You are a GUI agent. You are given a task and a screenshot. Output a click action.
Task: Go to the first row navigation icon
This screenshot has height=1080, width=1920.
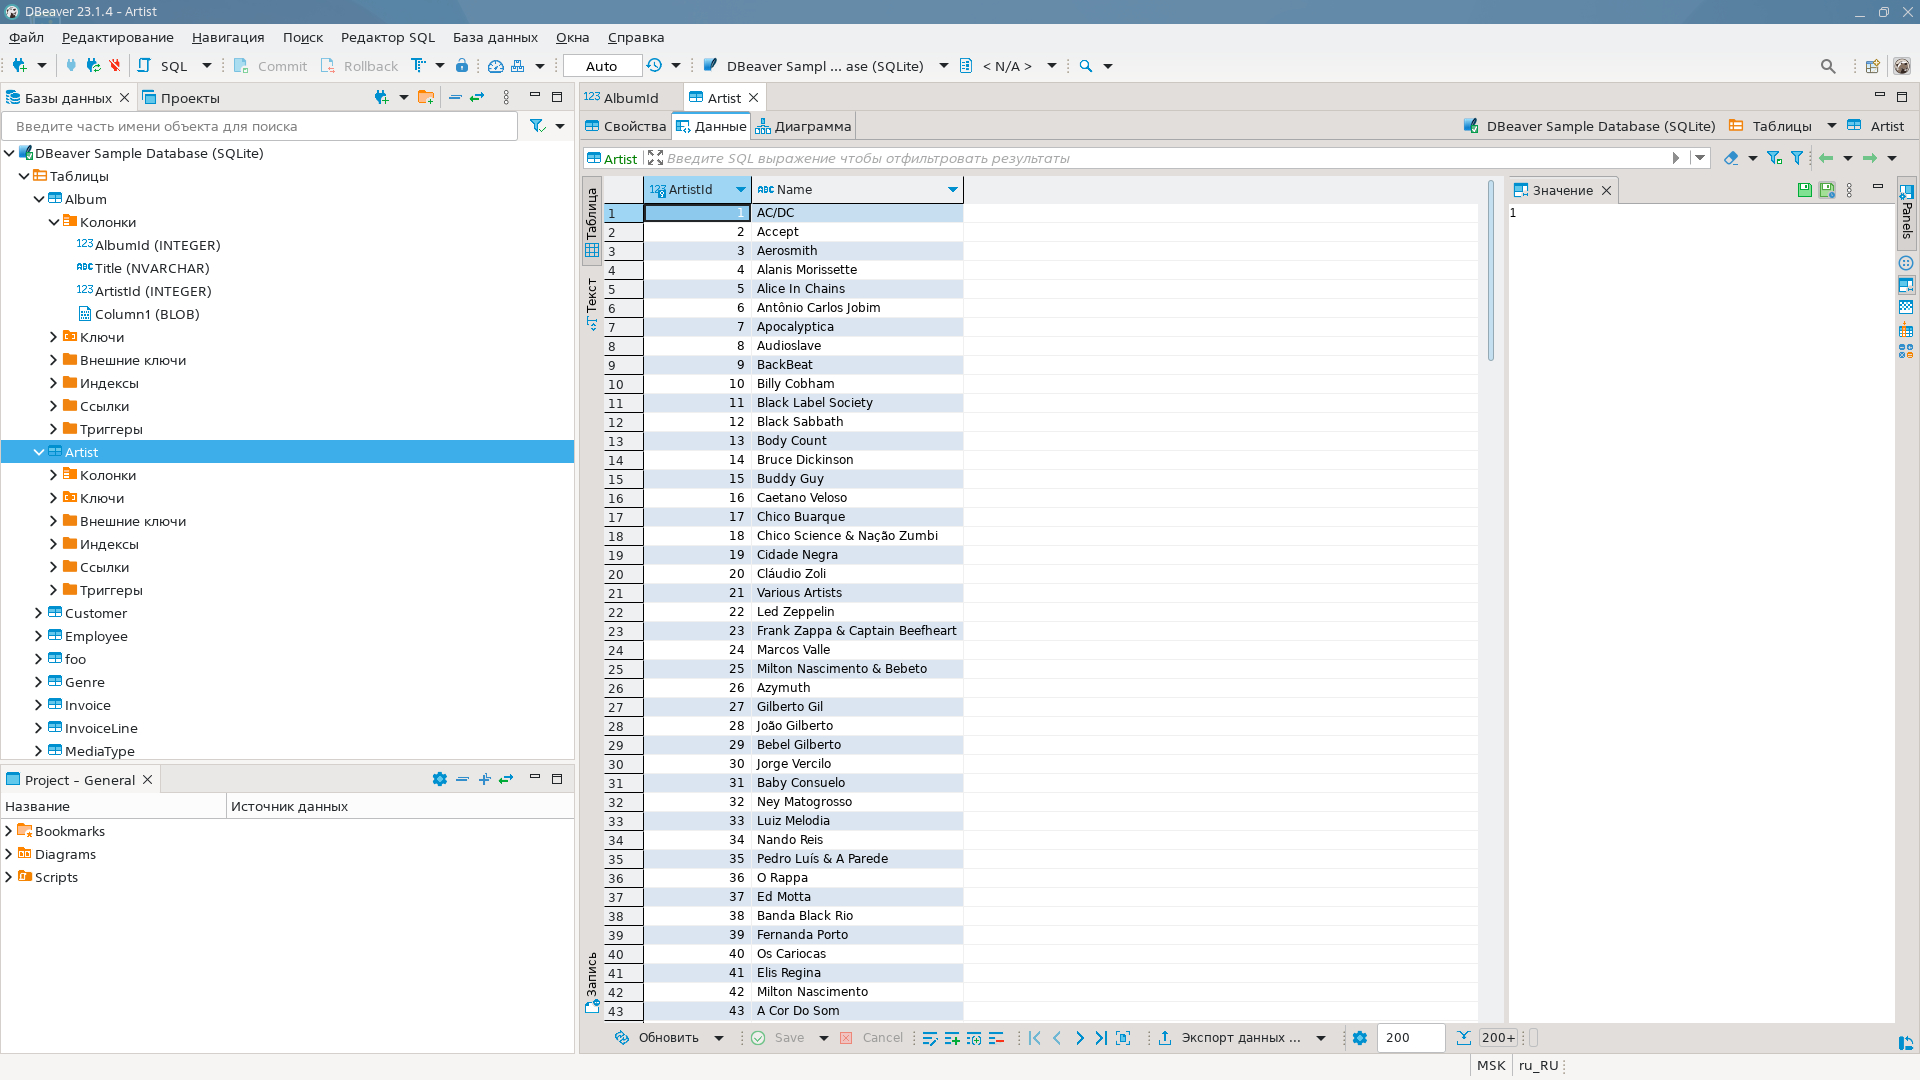coord(1035,1038)
